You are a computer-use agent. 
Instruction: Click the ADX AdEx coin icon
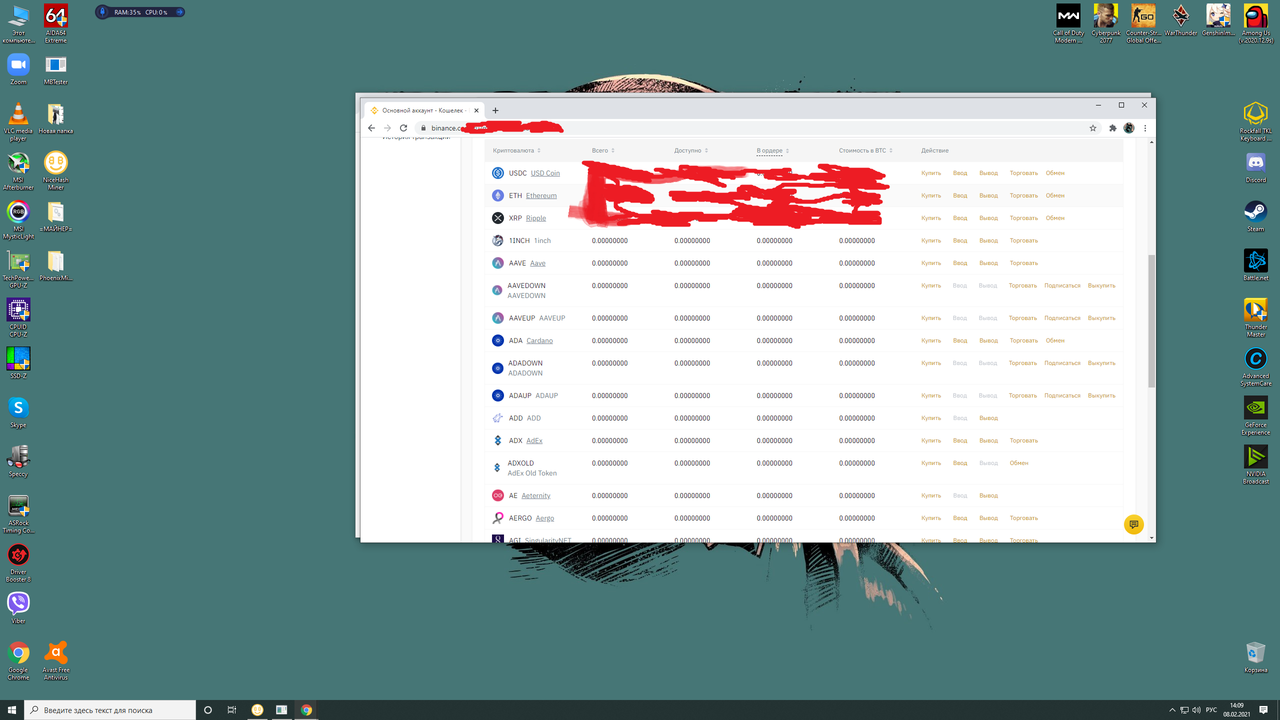(x=498, y=441)
